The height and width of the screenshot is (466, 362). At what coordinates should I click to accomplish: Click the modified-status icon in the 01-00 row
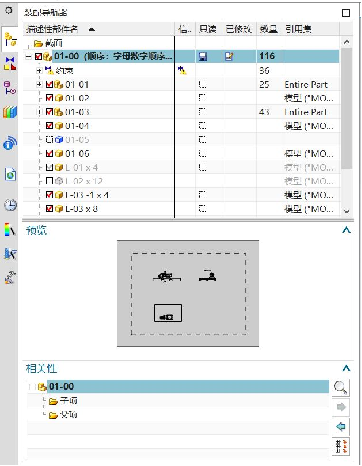pyautogui.click(x=229, y=56)
